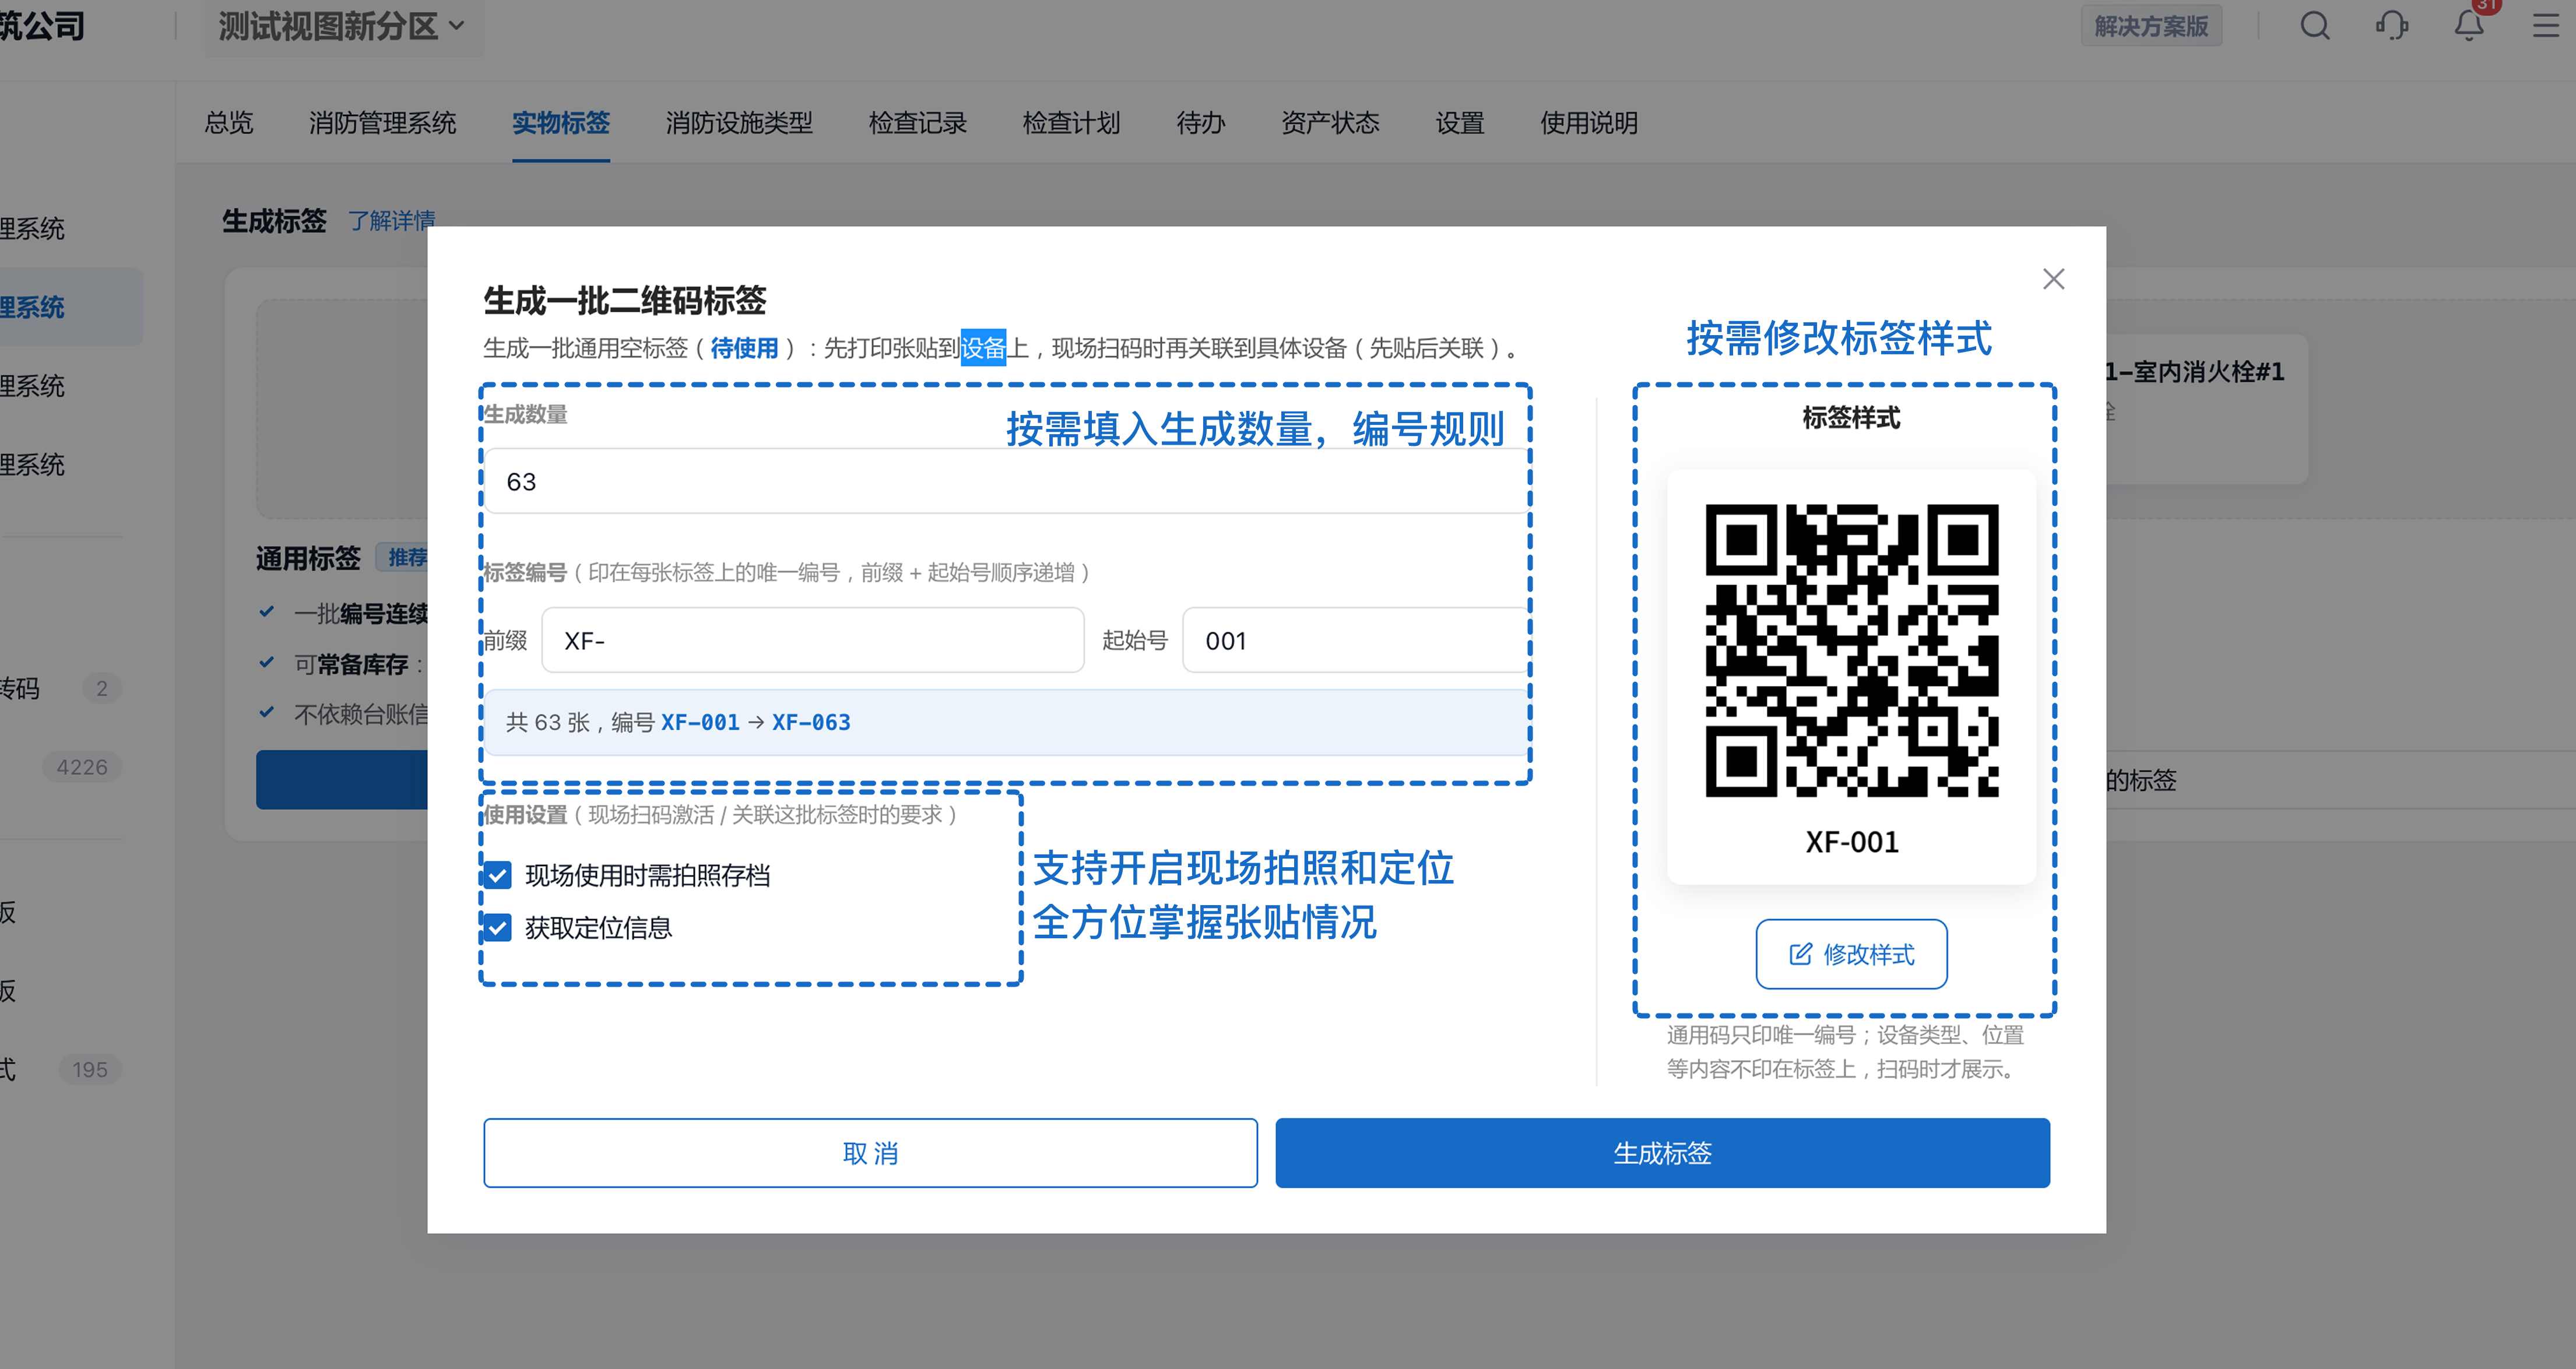Viewport: 2576px width, 1369px height.
Task: Open customer support headset icon
Action: point(2392,26)
